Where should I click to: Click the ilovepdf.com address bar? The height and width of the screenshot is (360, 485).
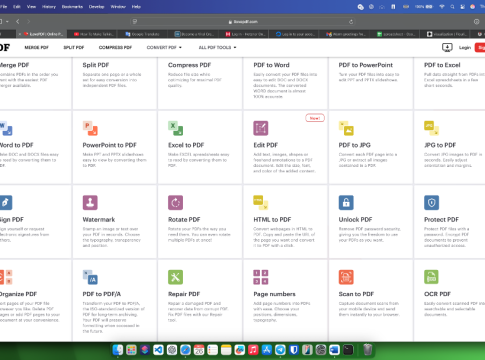point(243,22)
